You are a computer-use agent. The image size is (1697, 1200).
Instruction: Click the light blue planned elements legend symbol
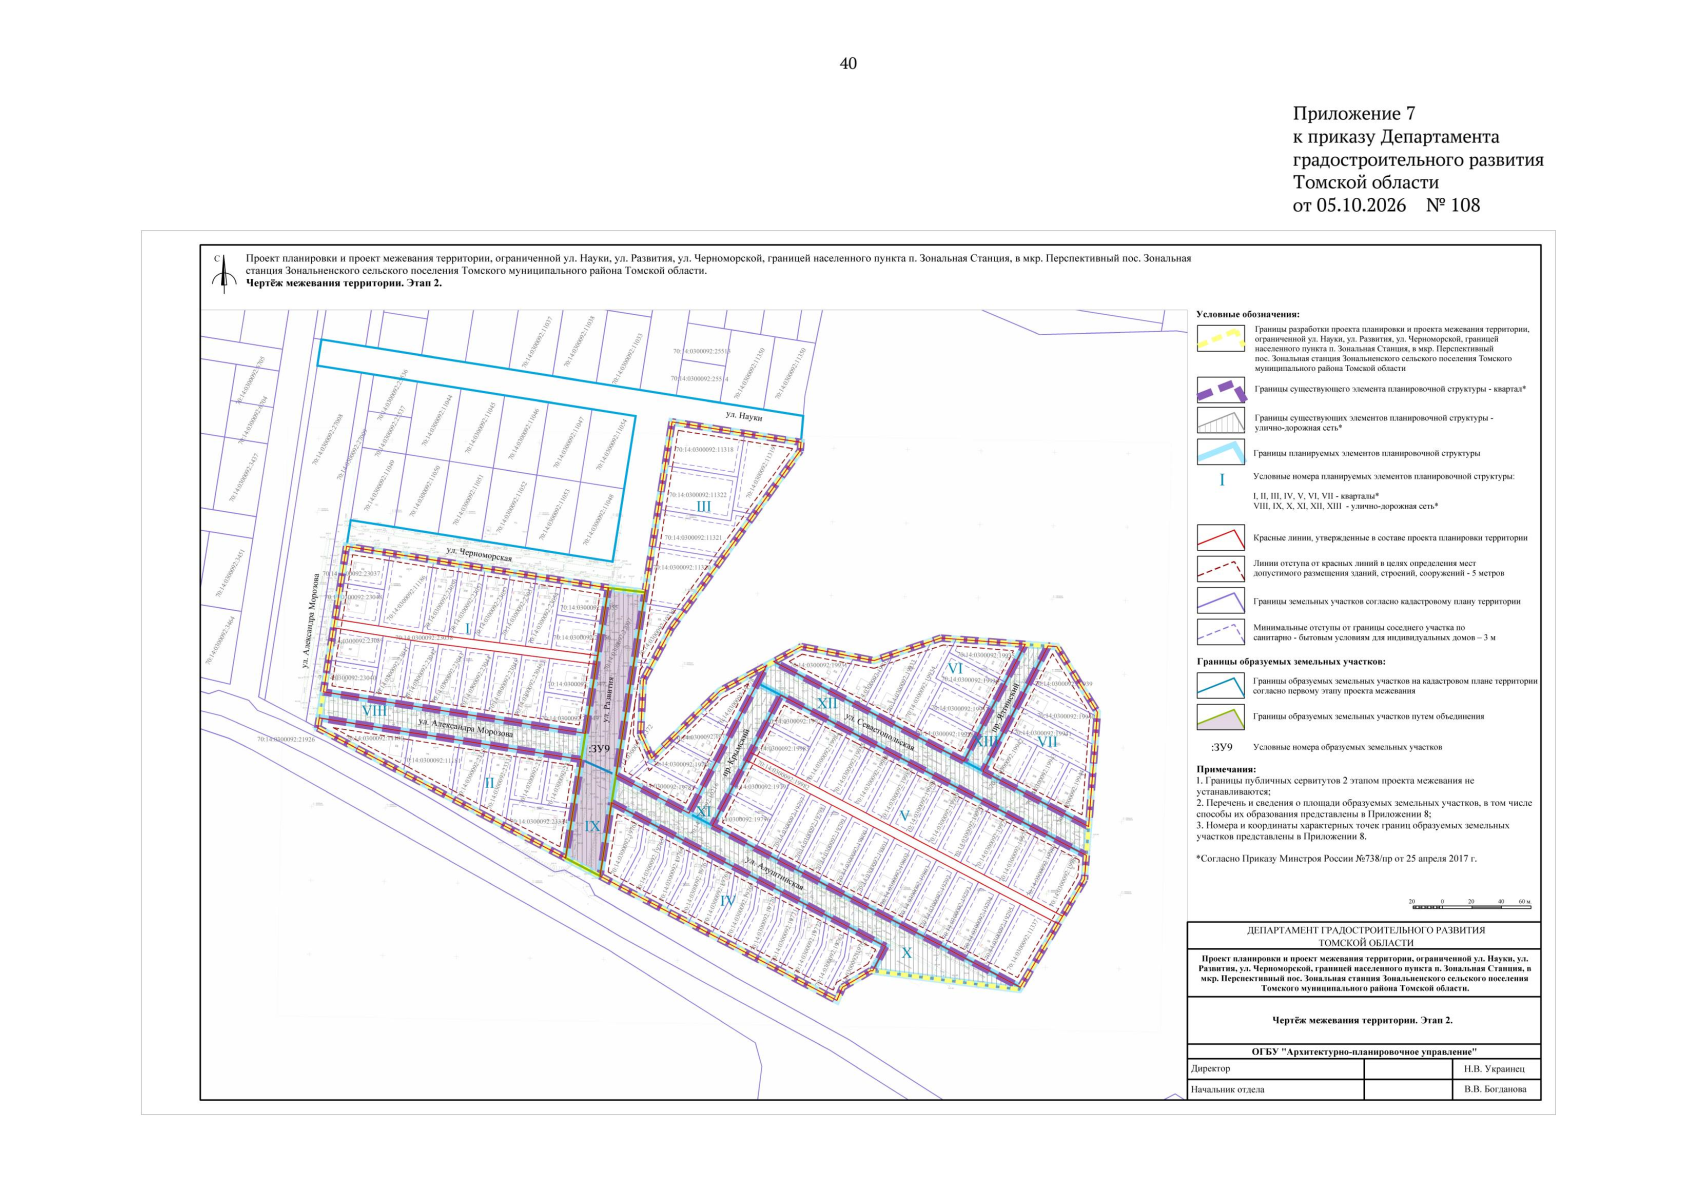[x=1220, y=452]
